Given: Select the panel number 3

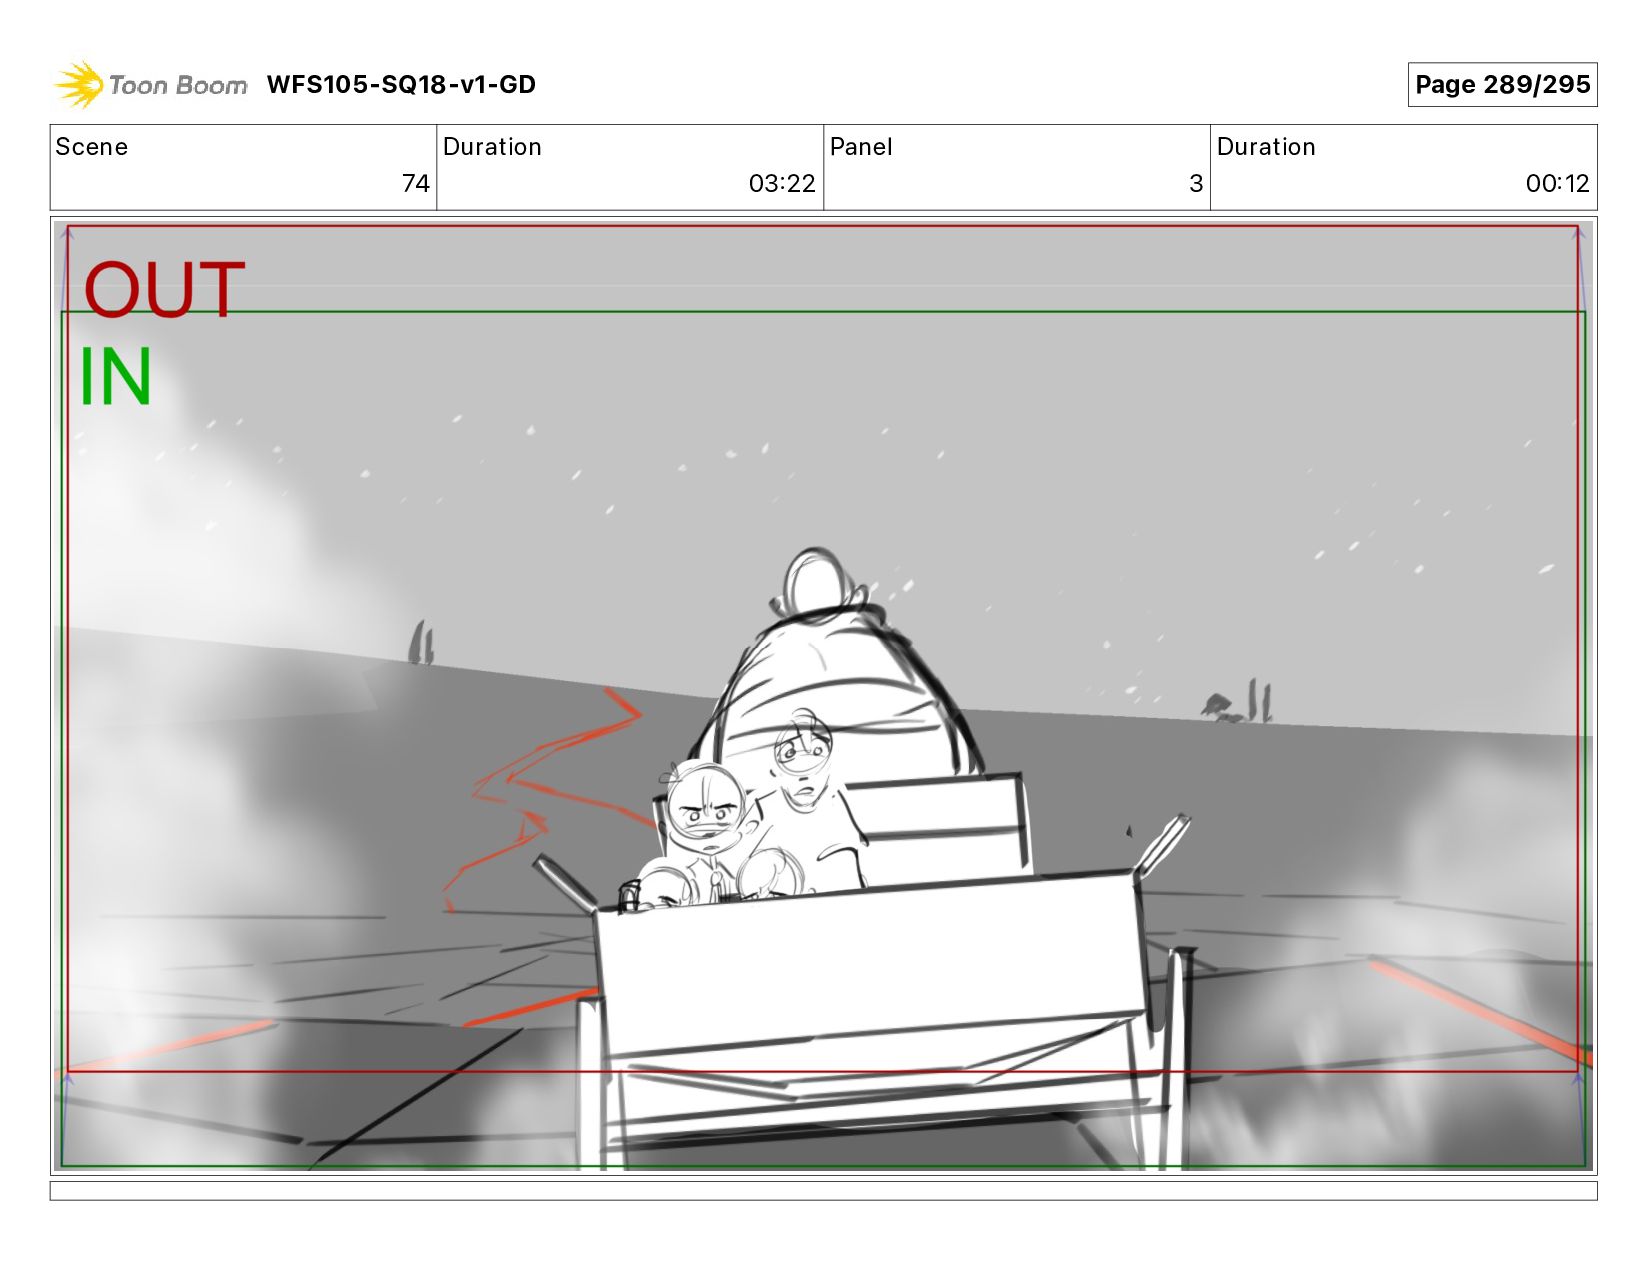Looking at the screenshot, I should pos(1195,183).
